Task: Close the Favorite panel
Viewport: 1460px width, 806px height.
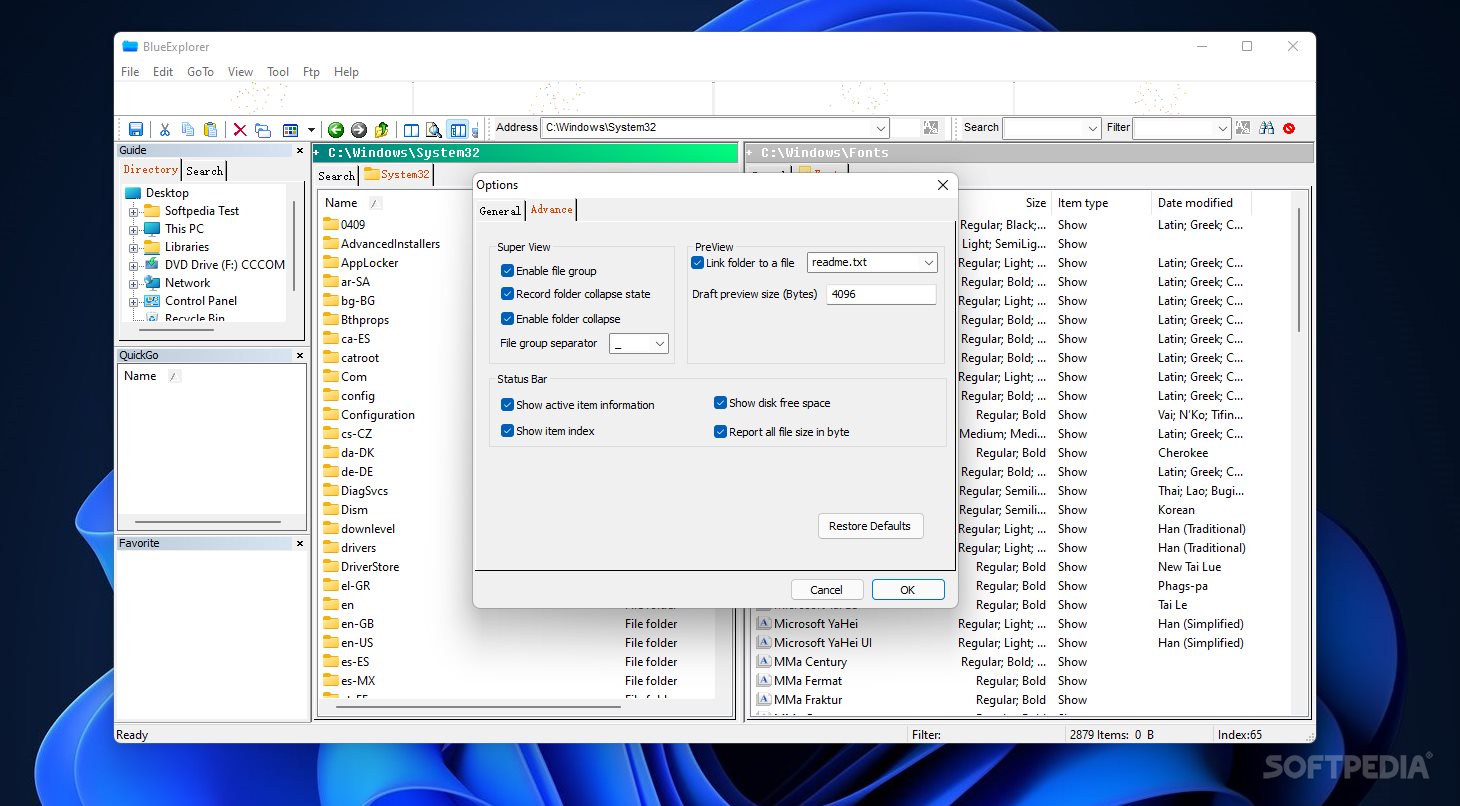Action: click(300, 543)
